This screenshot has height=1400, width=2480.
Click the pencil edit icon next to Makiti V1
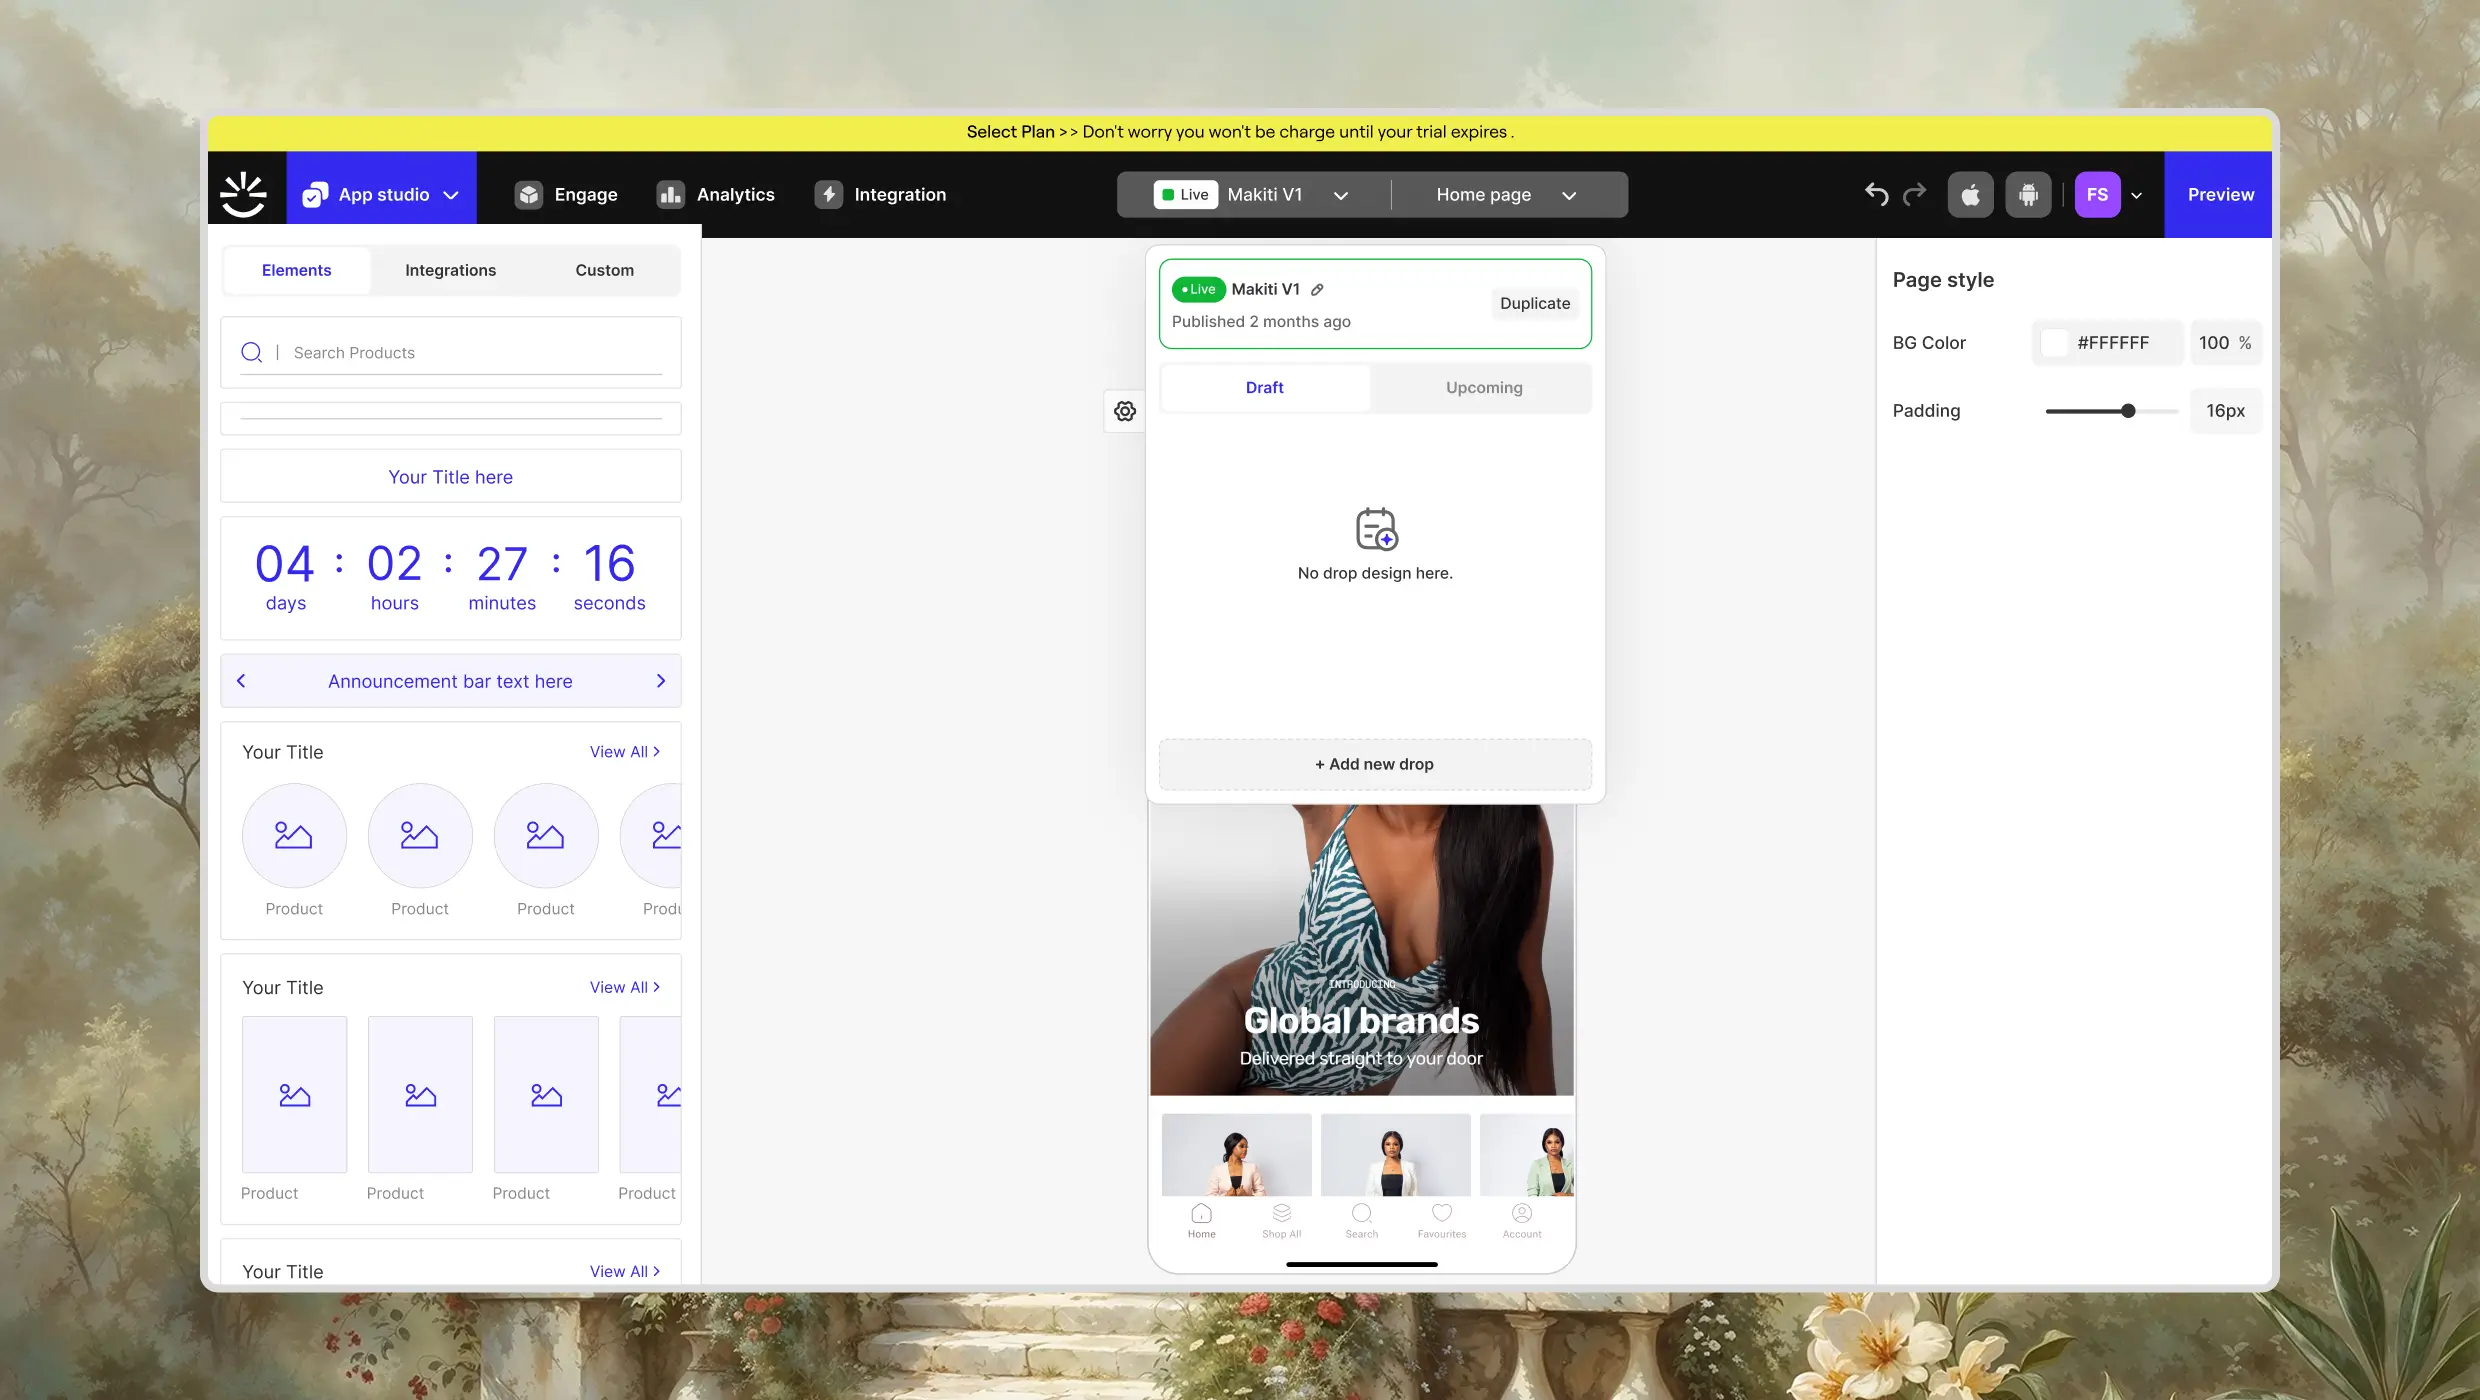(1318, 290)
